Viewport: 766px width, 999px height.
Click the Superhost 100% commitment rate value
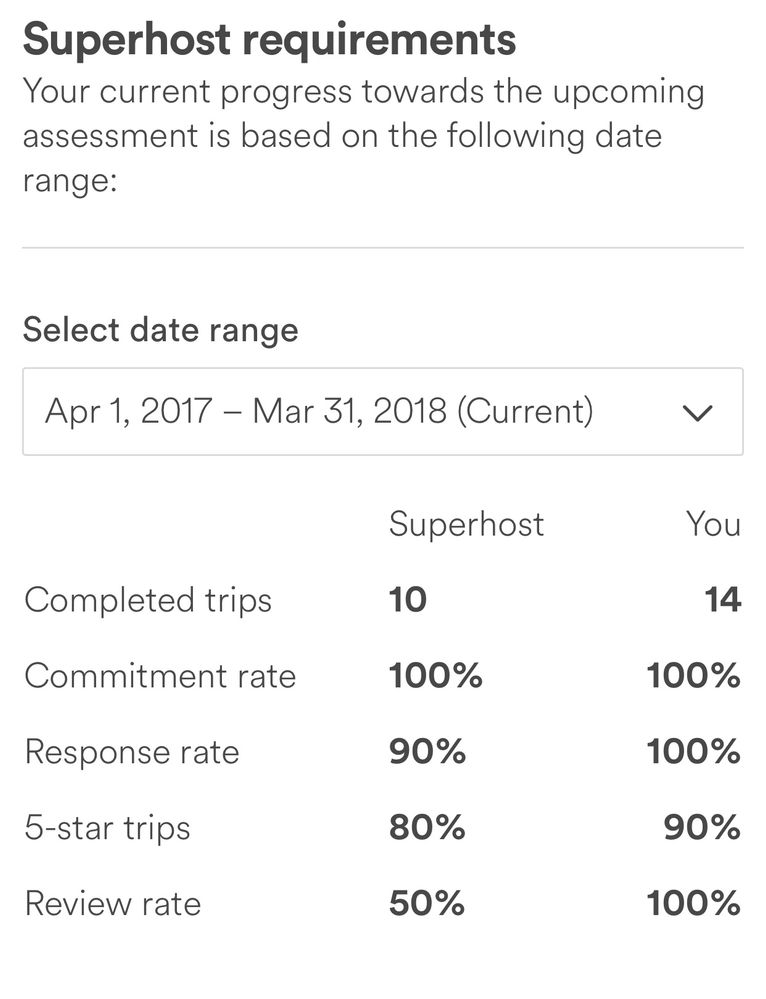click(x=435, y=676)
